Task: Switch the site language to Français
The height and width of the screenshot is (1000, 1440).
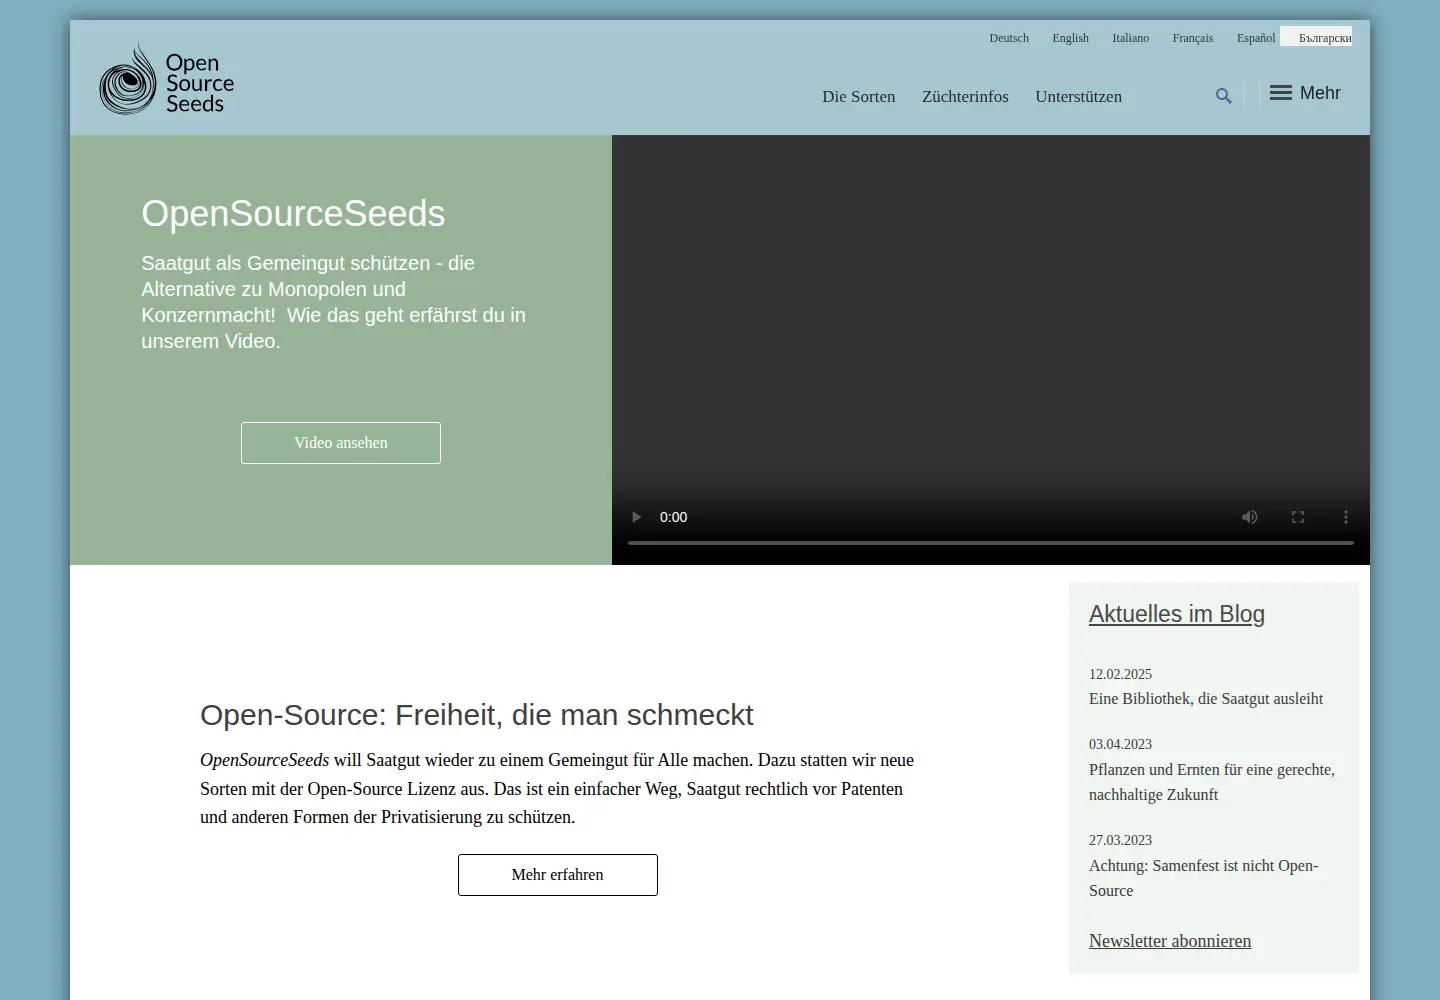Action: coord(1193,38)
